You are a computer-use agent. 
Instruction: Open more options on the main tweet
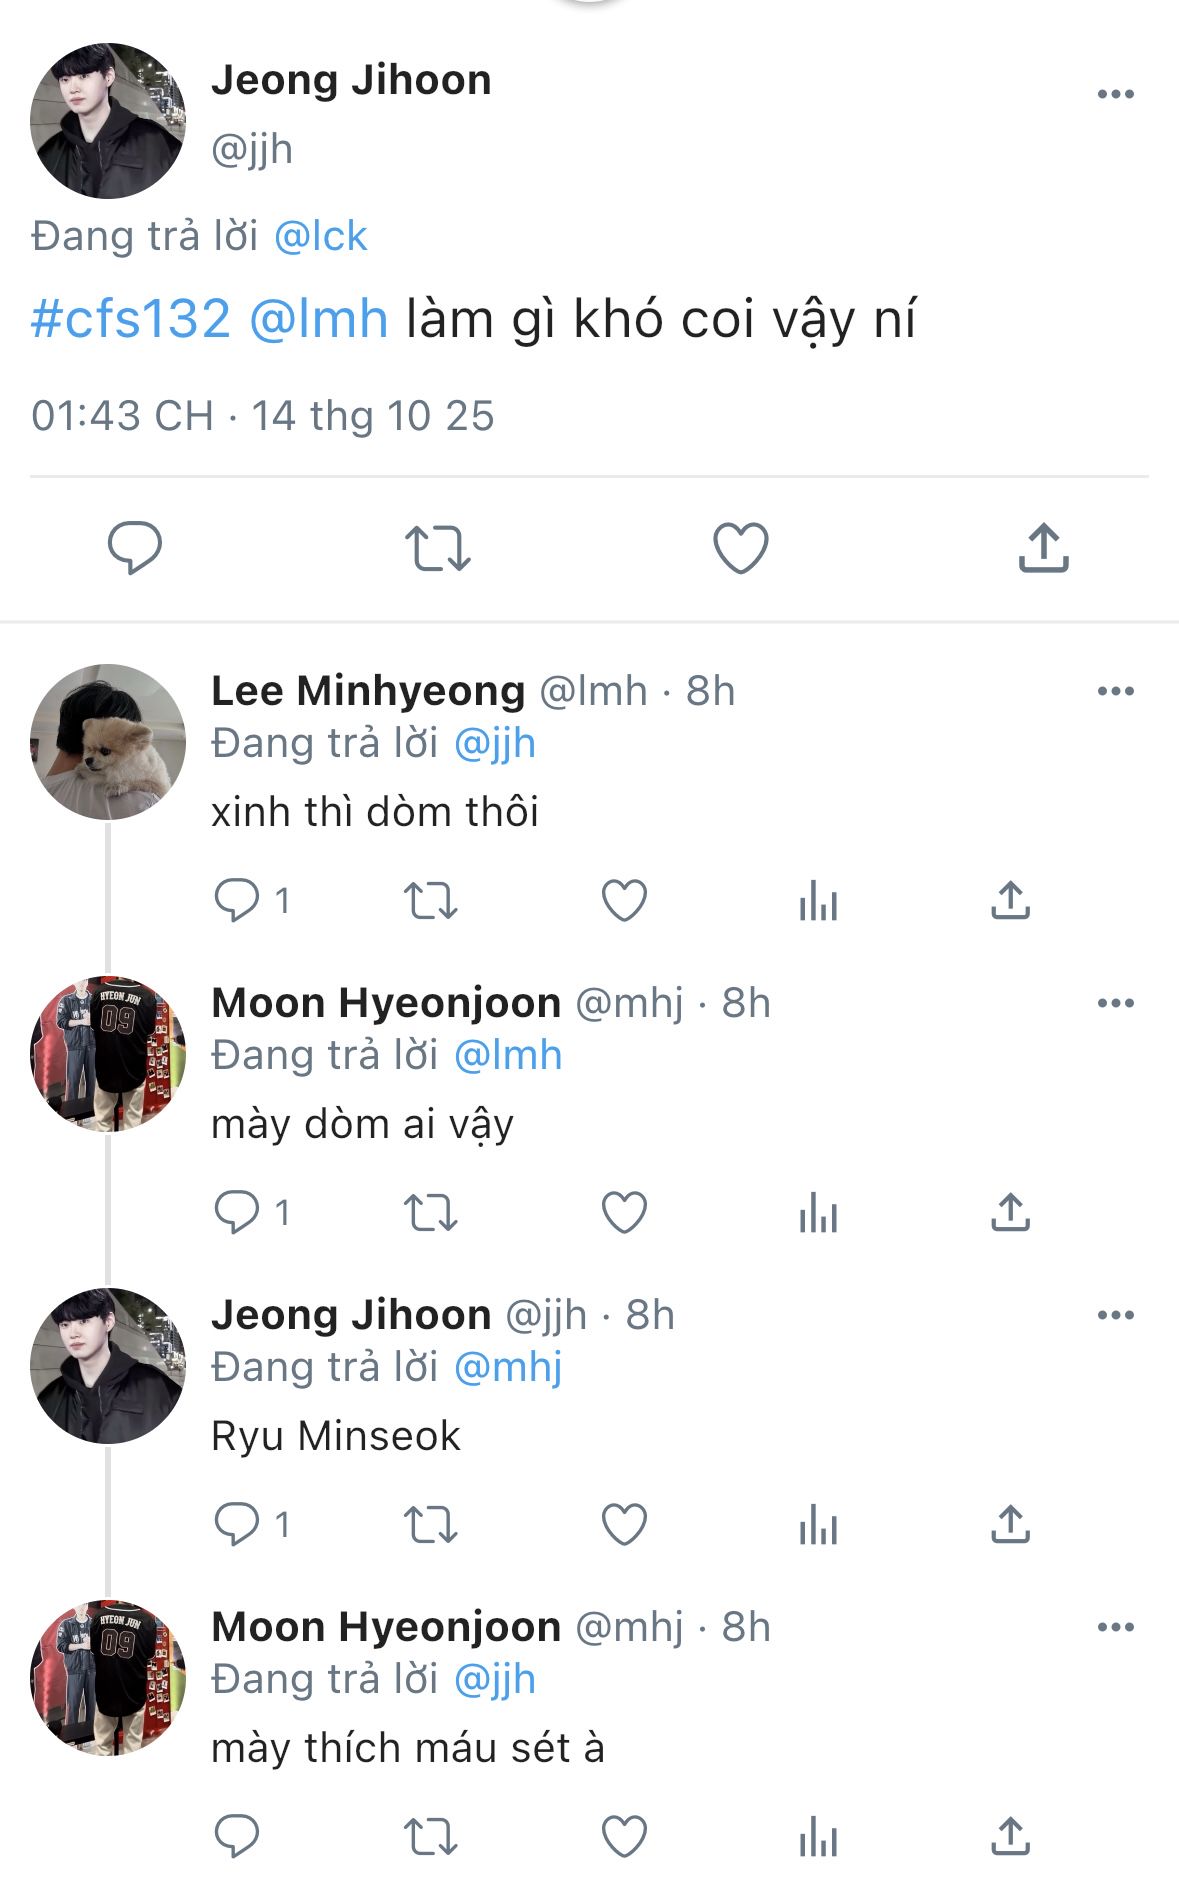pos(1115,94)
